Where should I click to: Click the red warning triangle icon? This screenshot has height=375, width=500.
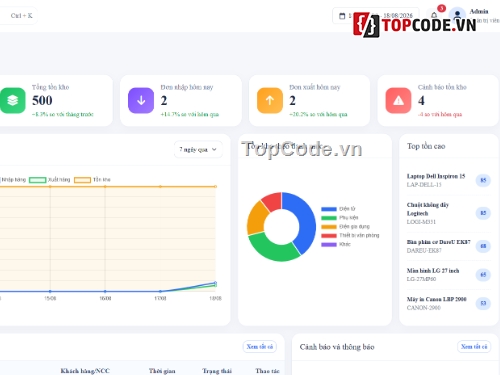(398, 100)
